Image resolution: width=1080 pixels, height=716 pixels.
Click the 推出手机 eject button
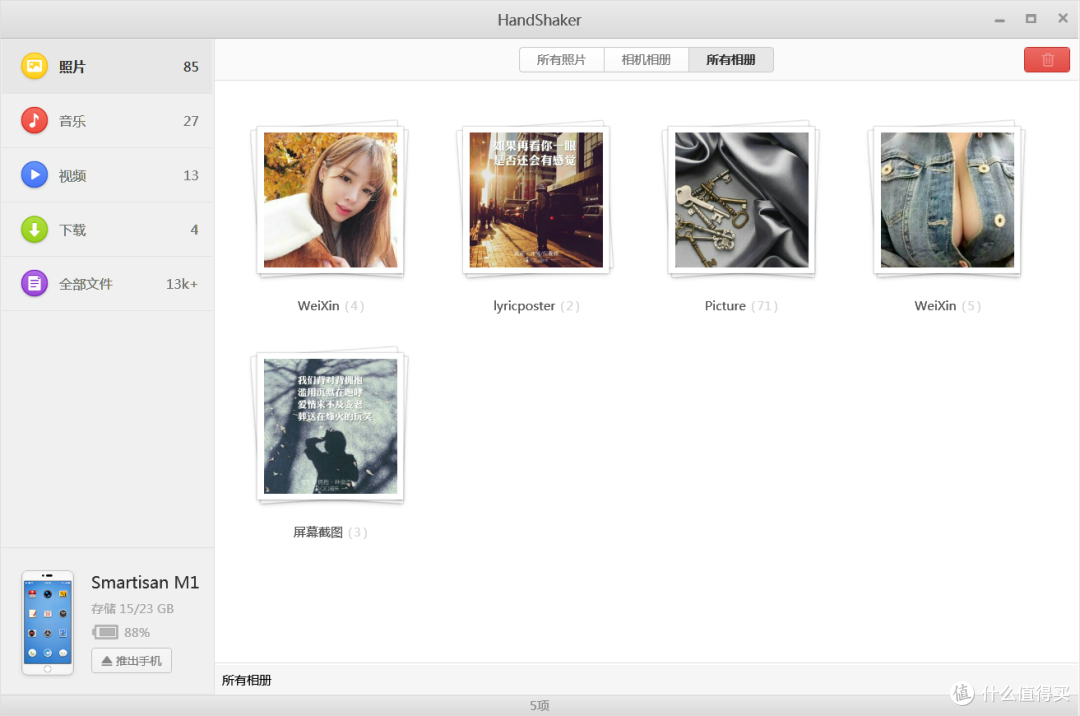point(132,661)
